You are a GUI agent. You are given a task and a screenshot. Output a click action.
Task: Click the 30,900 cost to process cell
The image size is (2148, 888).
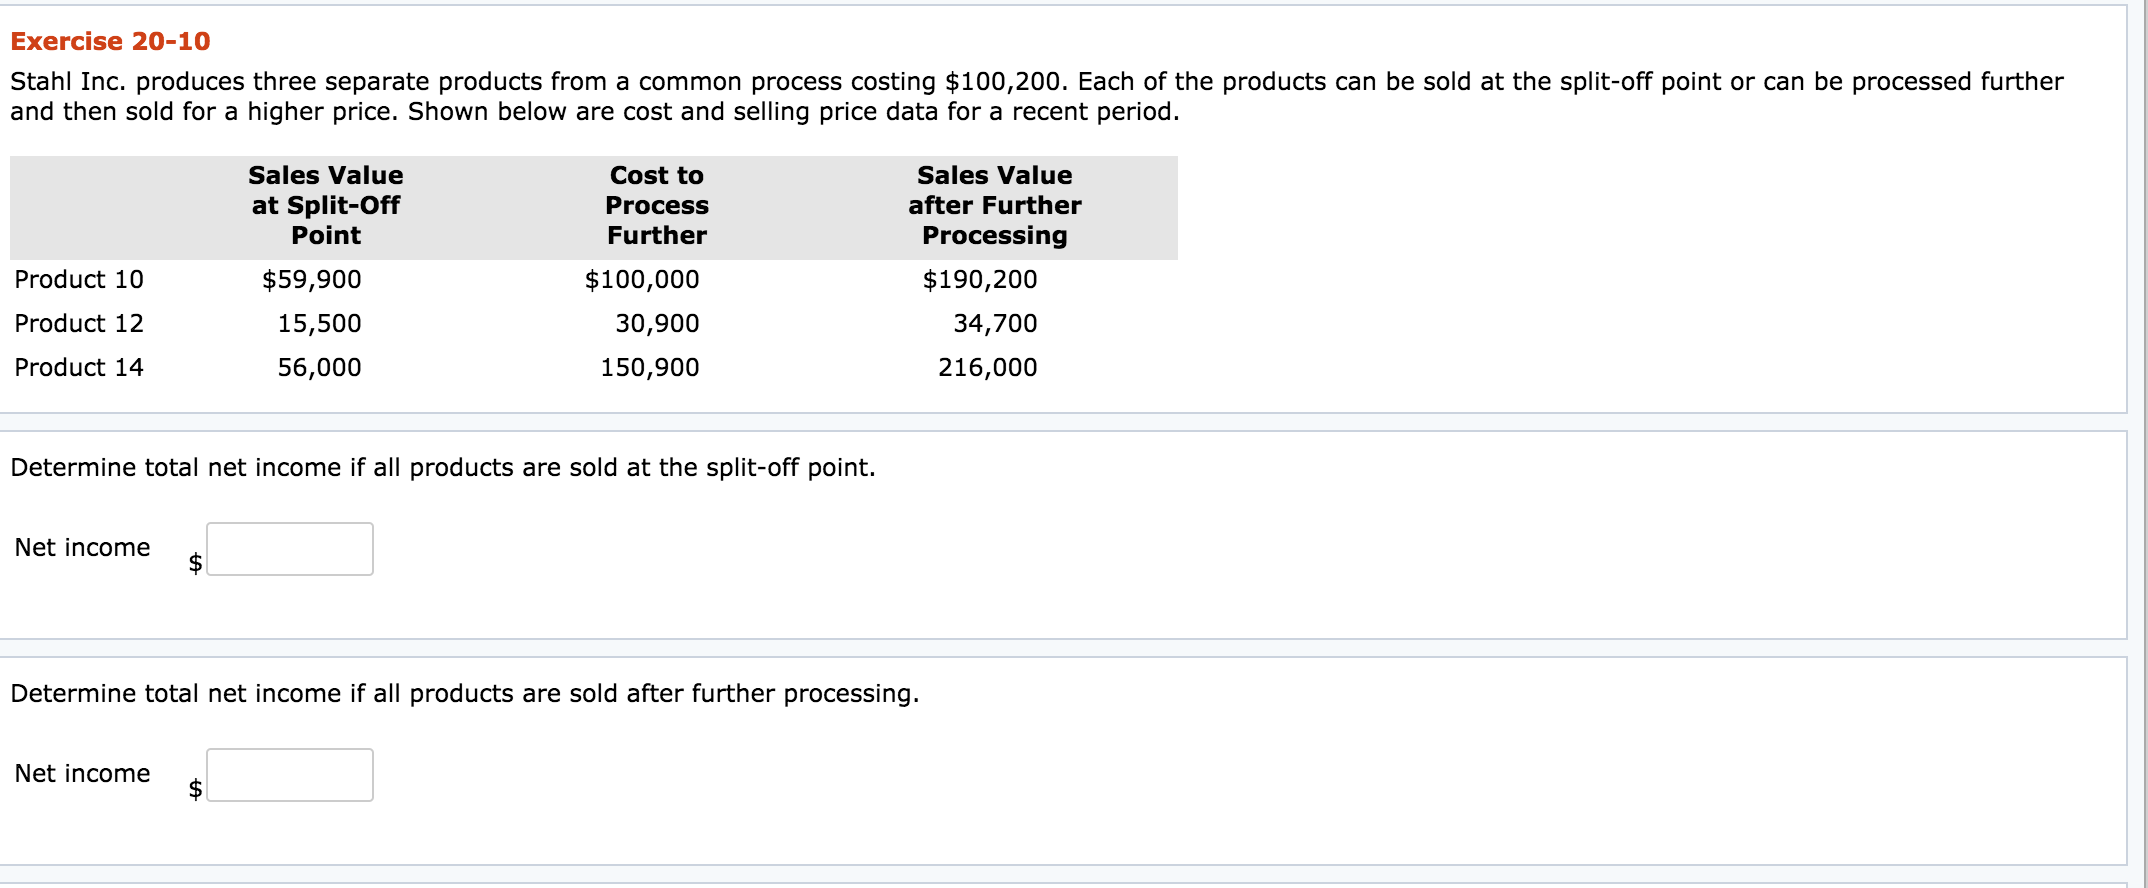[x=657, y=324]
